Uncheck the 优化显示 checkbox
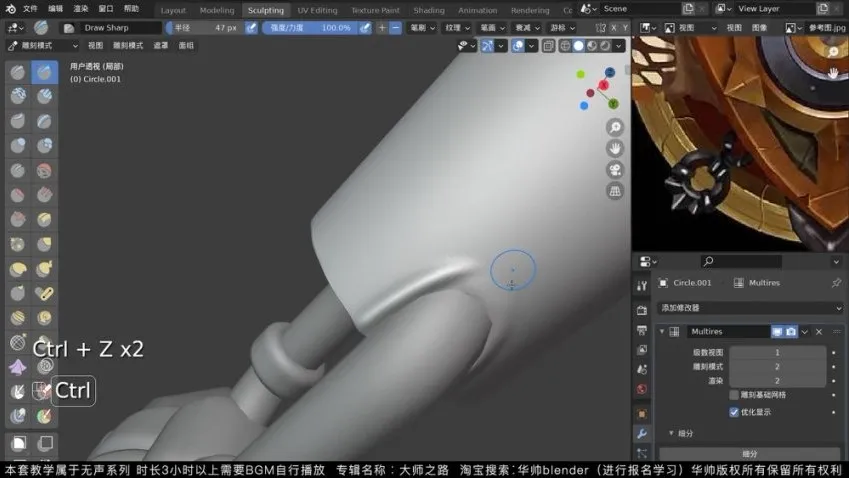This screenshot has width=849, height=478. click(x=734, y=411)
